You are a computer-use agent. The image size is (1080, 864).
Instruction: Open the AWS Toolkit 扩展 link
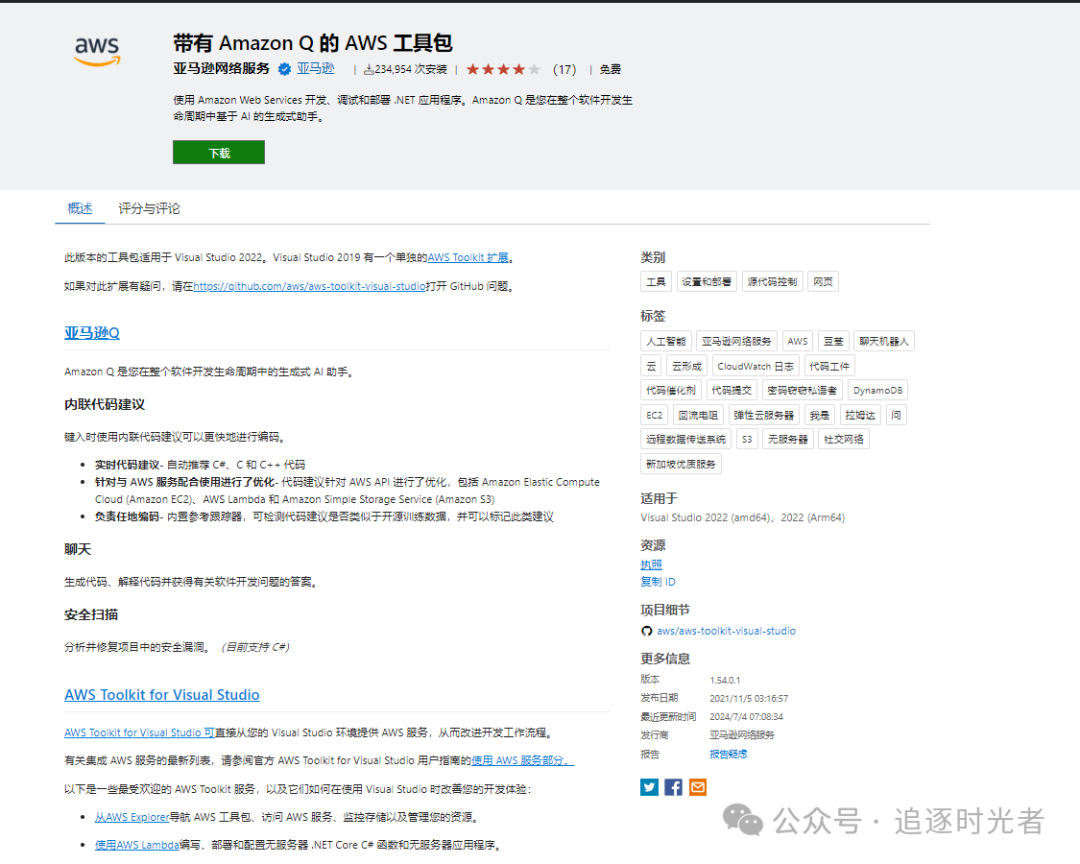coord(468,257)
